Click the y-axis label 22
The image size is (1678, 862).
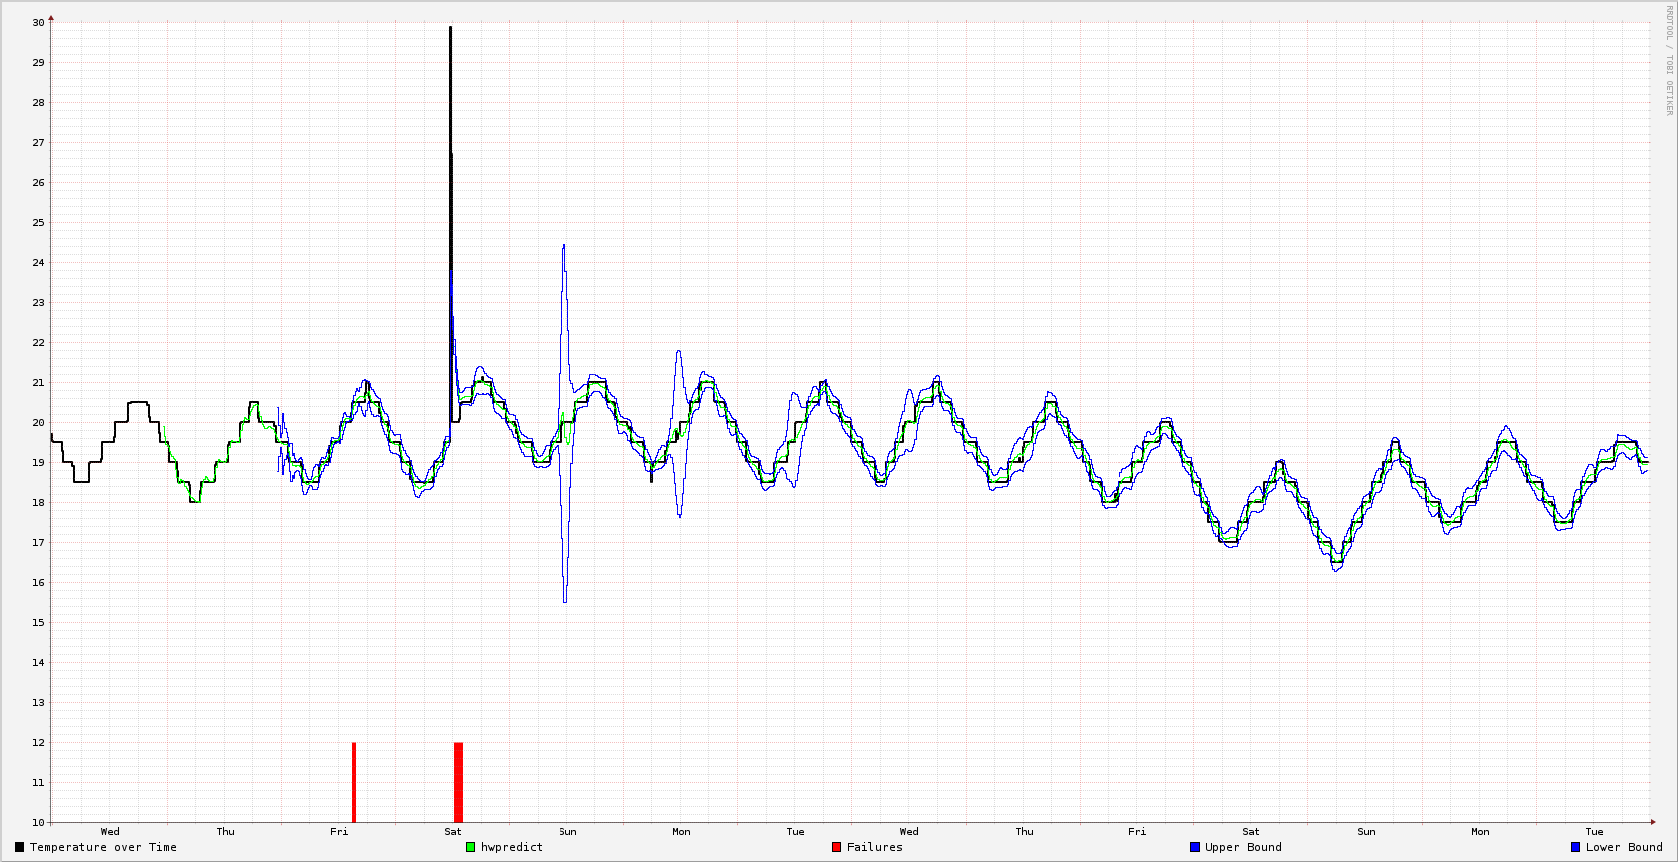(38, 342)
